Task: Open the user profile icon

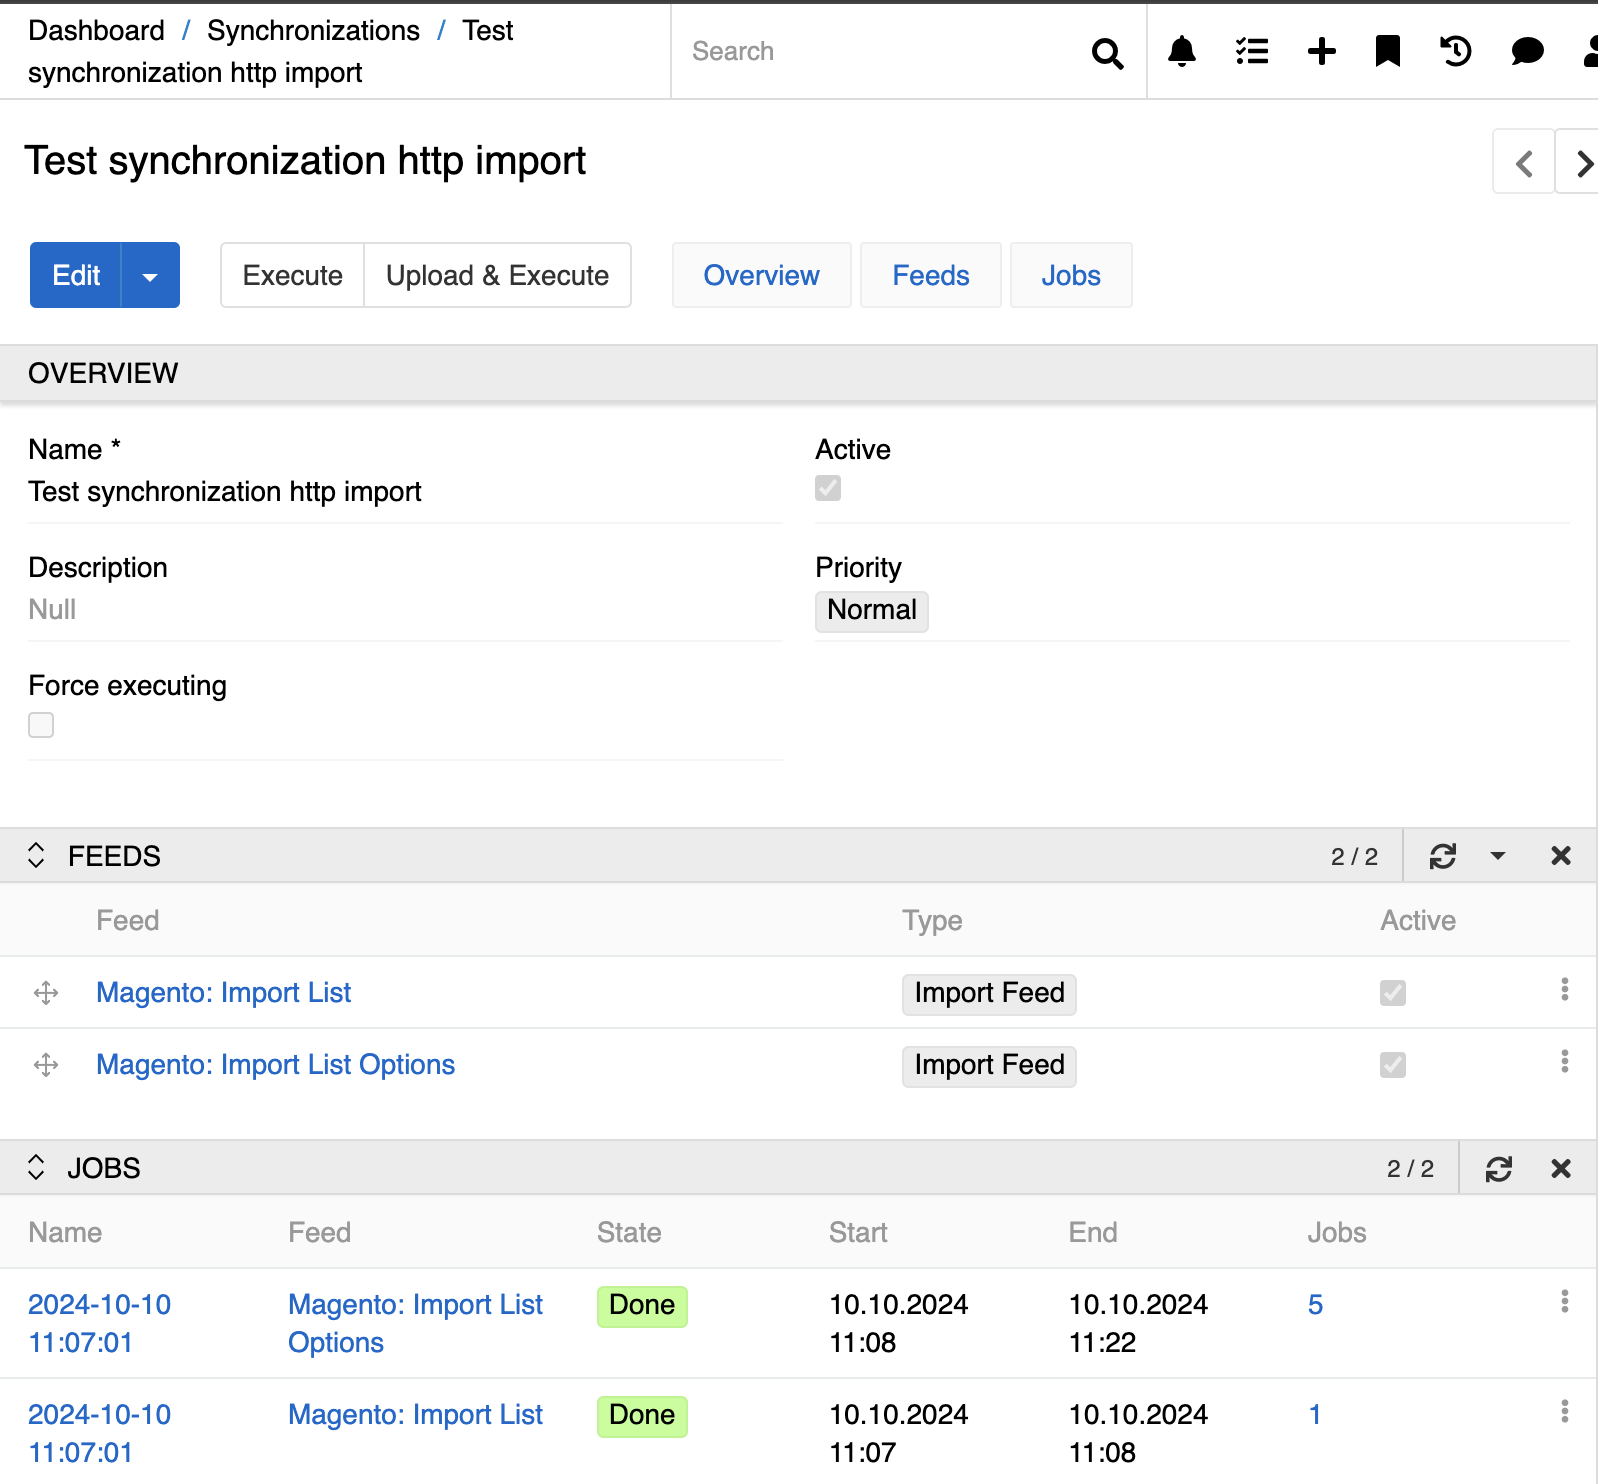Action: (x=1590, y=51)
